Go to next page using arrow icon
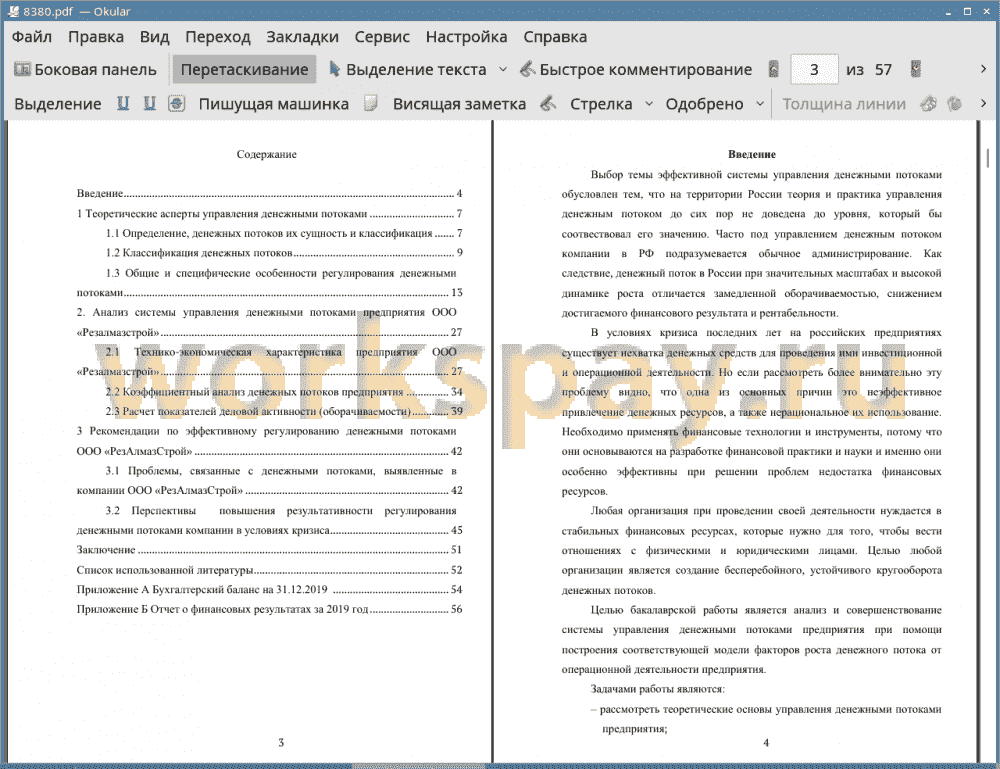1000x769 pixels. point(916,69)
